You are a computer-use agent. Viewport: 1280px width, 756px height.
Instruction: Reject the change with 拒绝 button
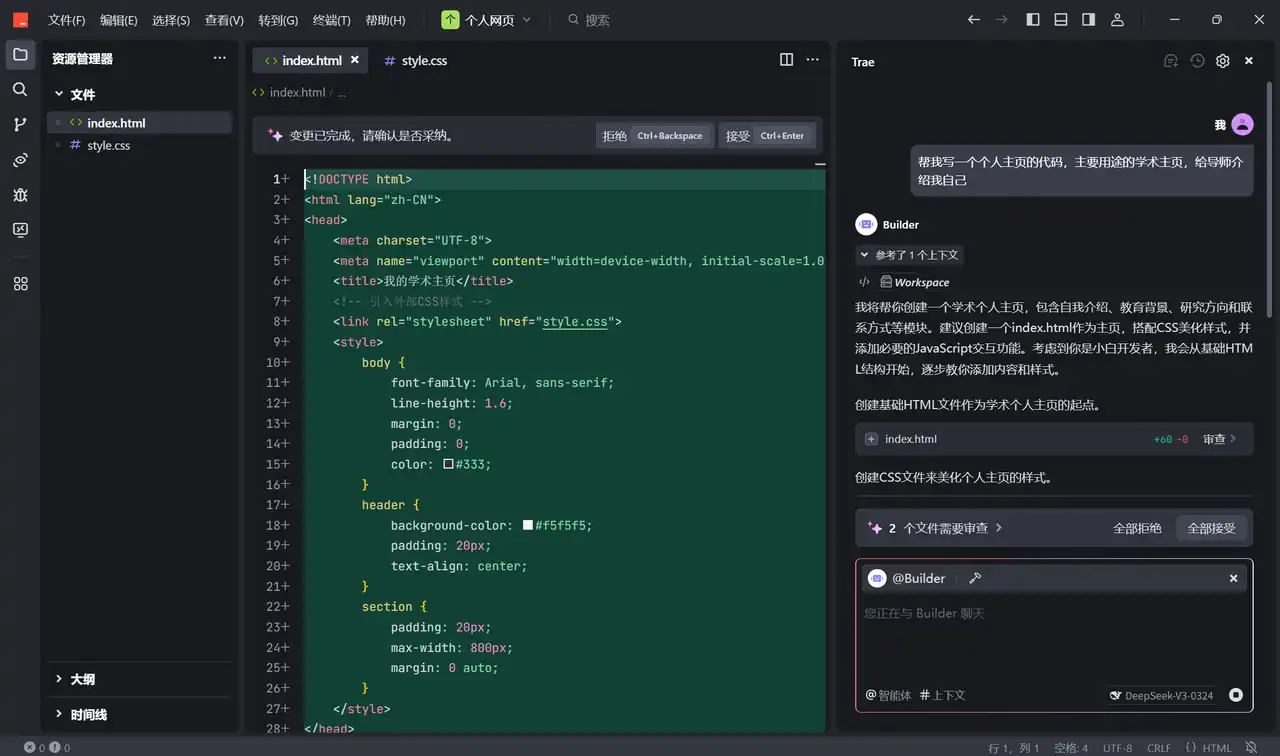[654, 136]
